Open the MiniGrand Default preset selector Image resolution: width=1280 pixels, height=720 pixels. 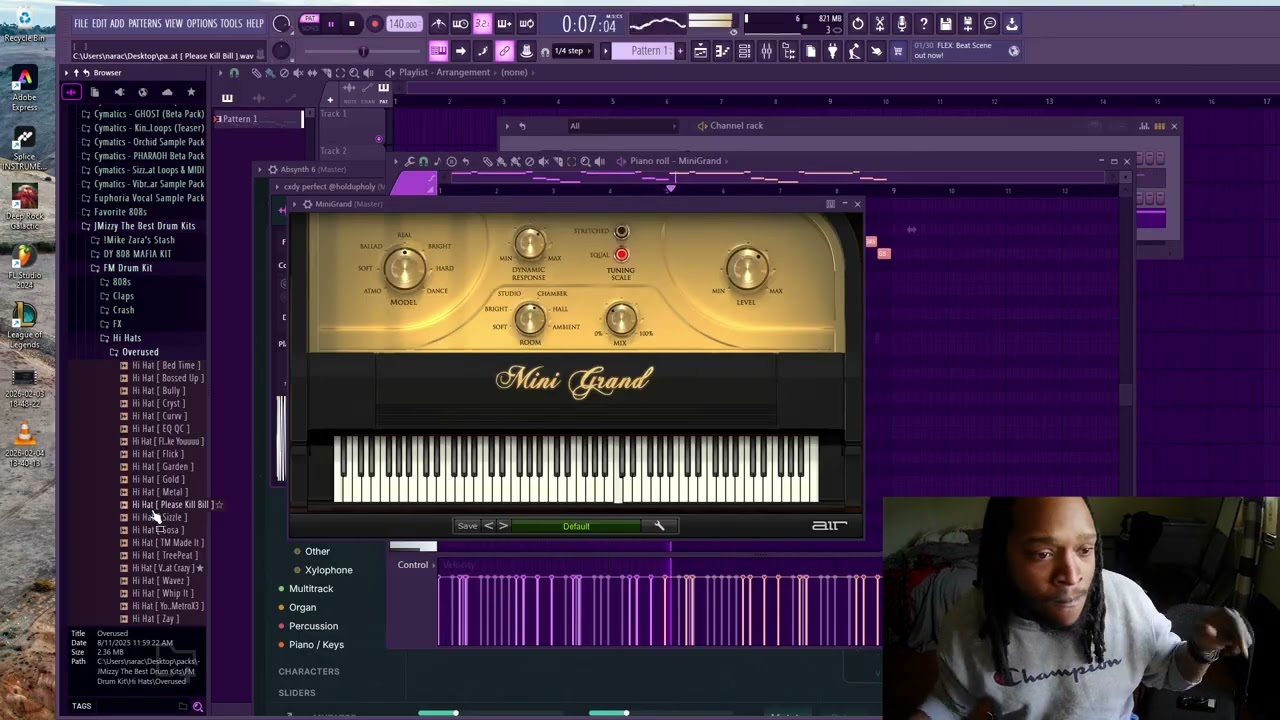[x=576, y=526]
